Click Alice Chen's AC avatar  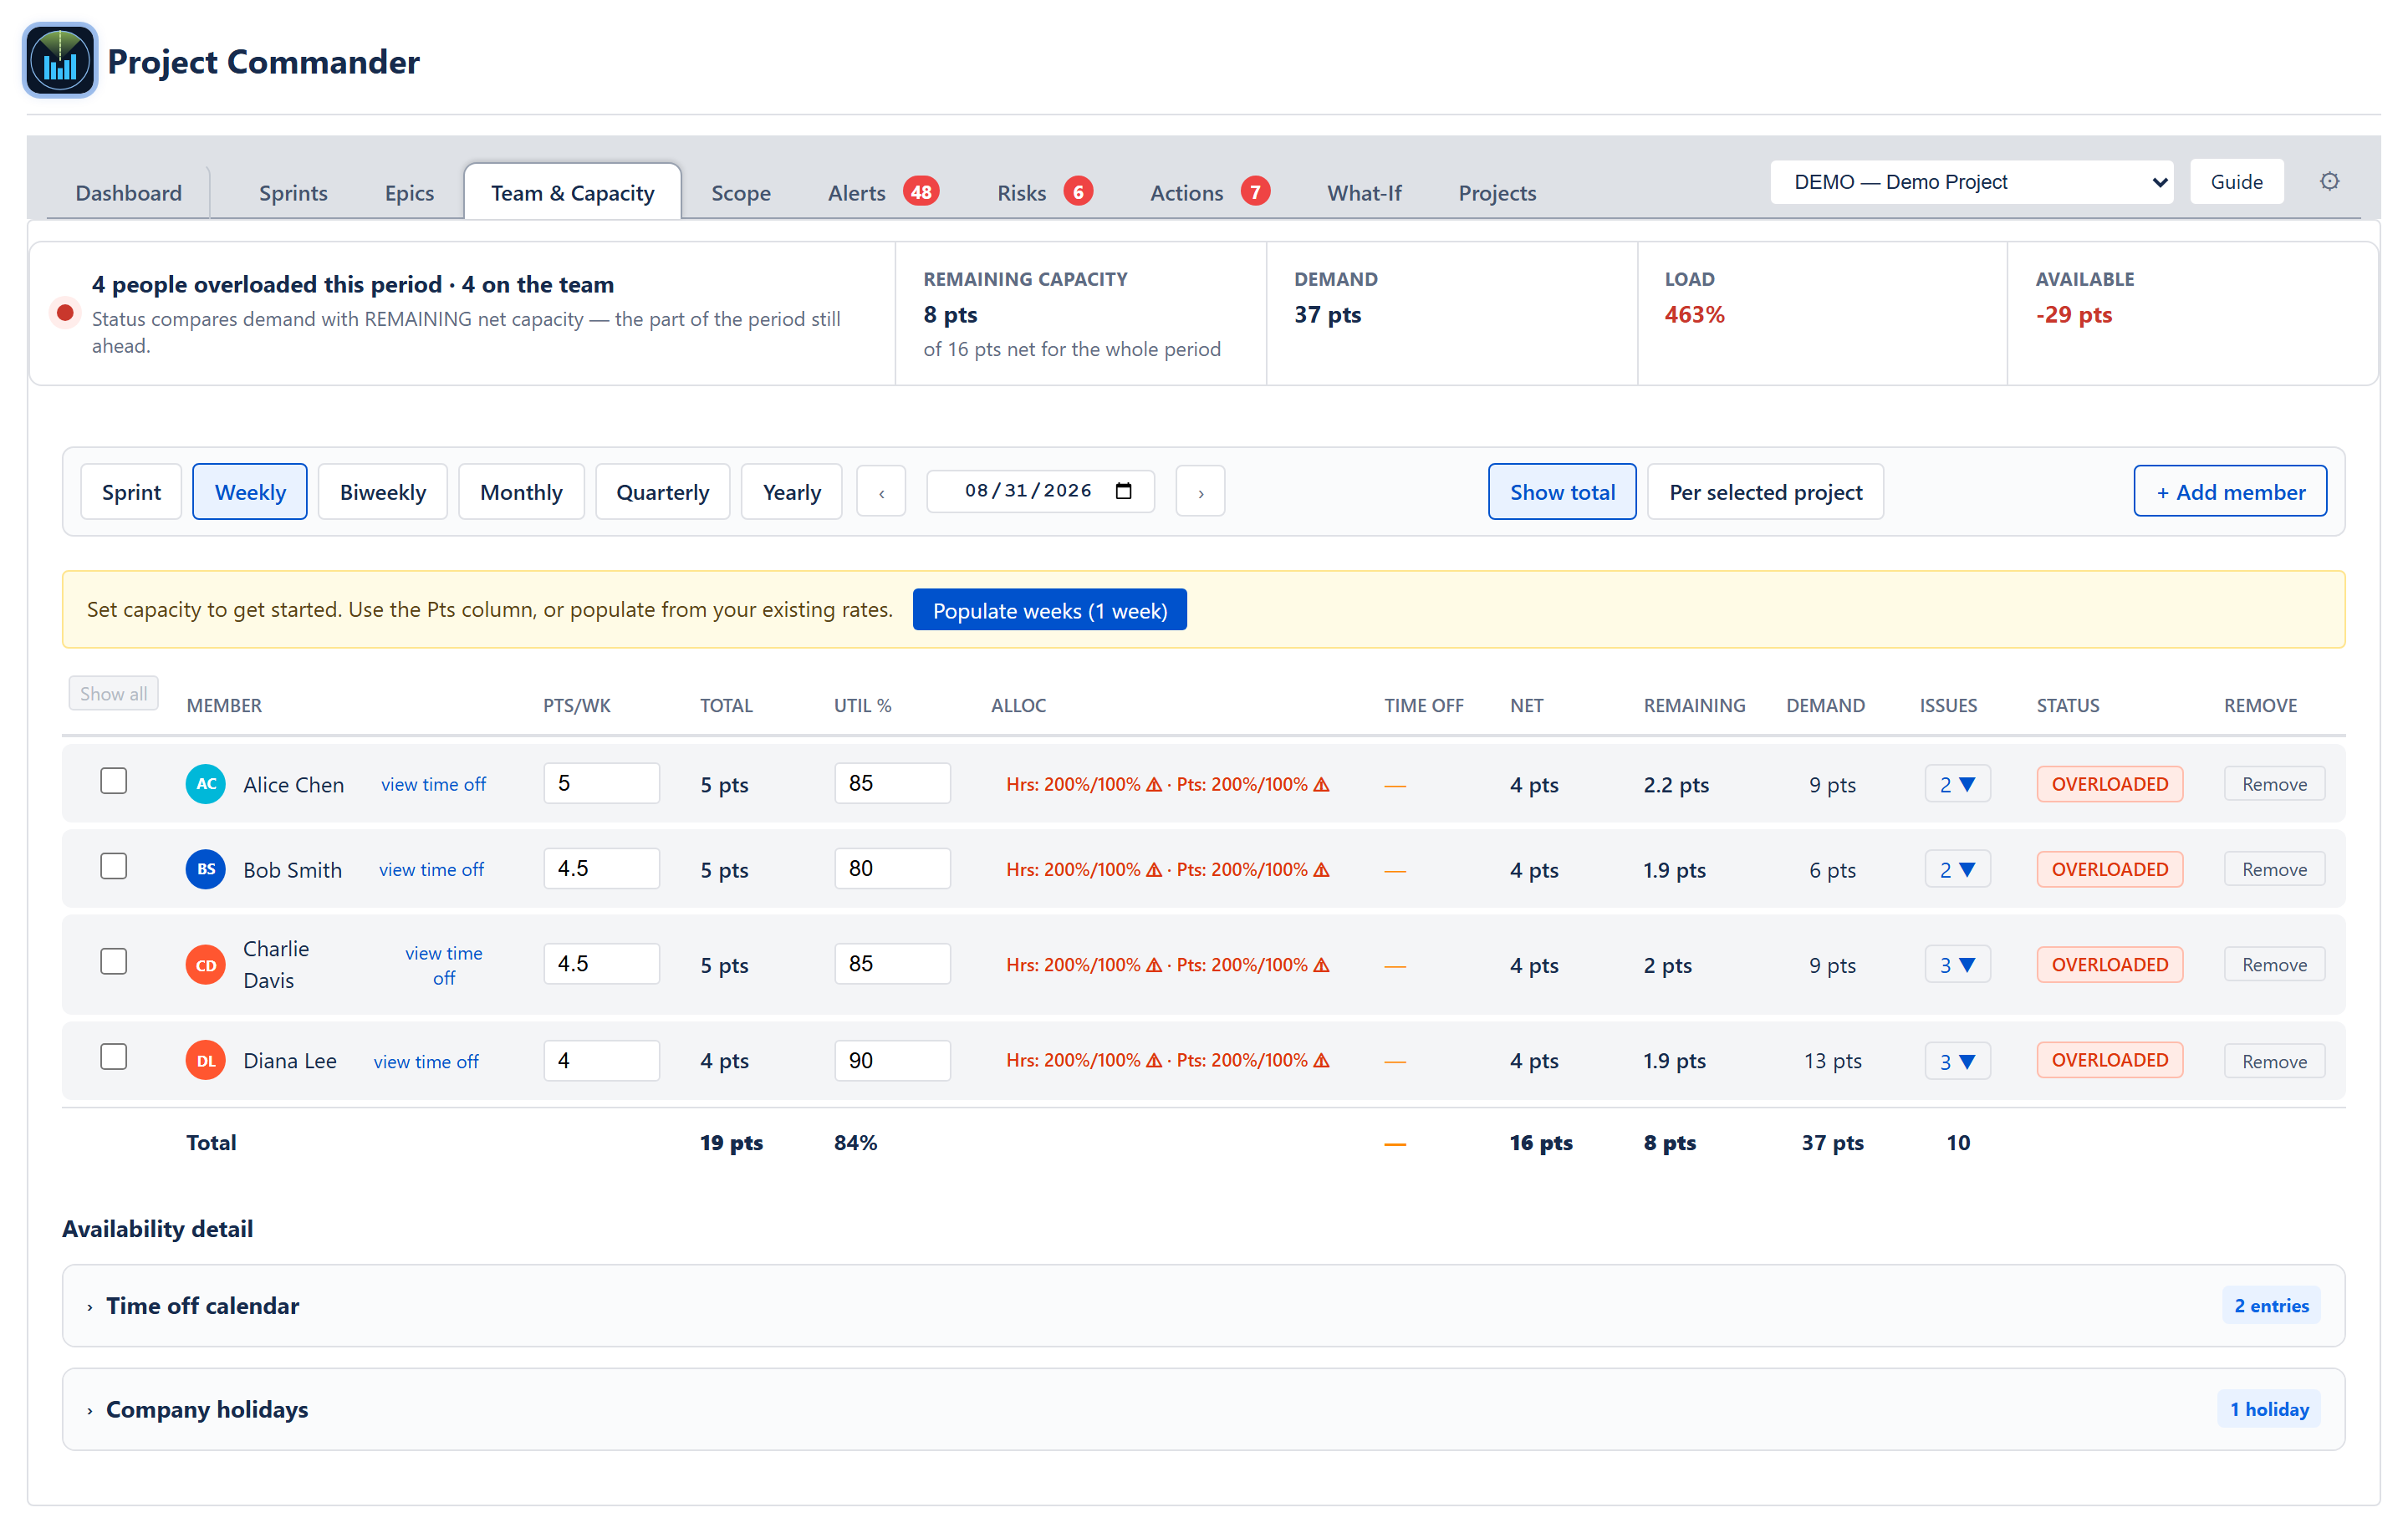click(205, 784)
